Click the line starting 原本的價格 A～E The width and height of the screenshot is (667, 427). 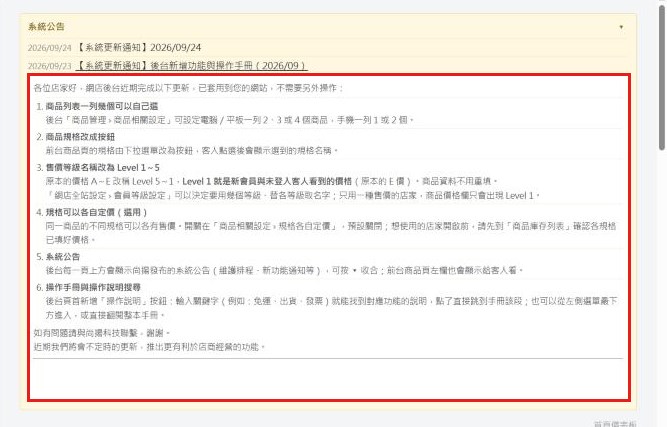271,181
